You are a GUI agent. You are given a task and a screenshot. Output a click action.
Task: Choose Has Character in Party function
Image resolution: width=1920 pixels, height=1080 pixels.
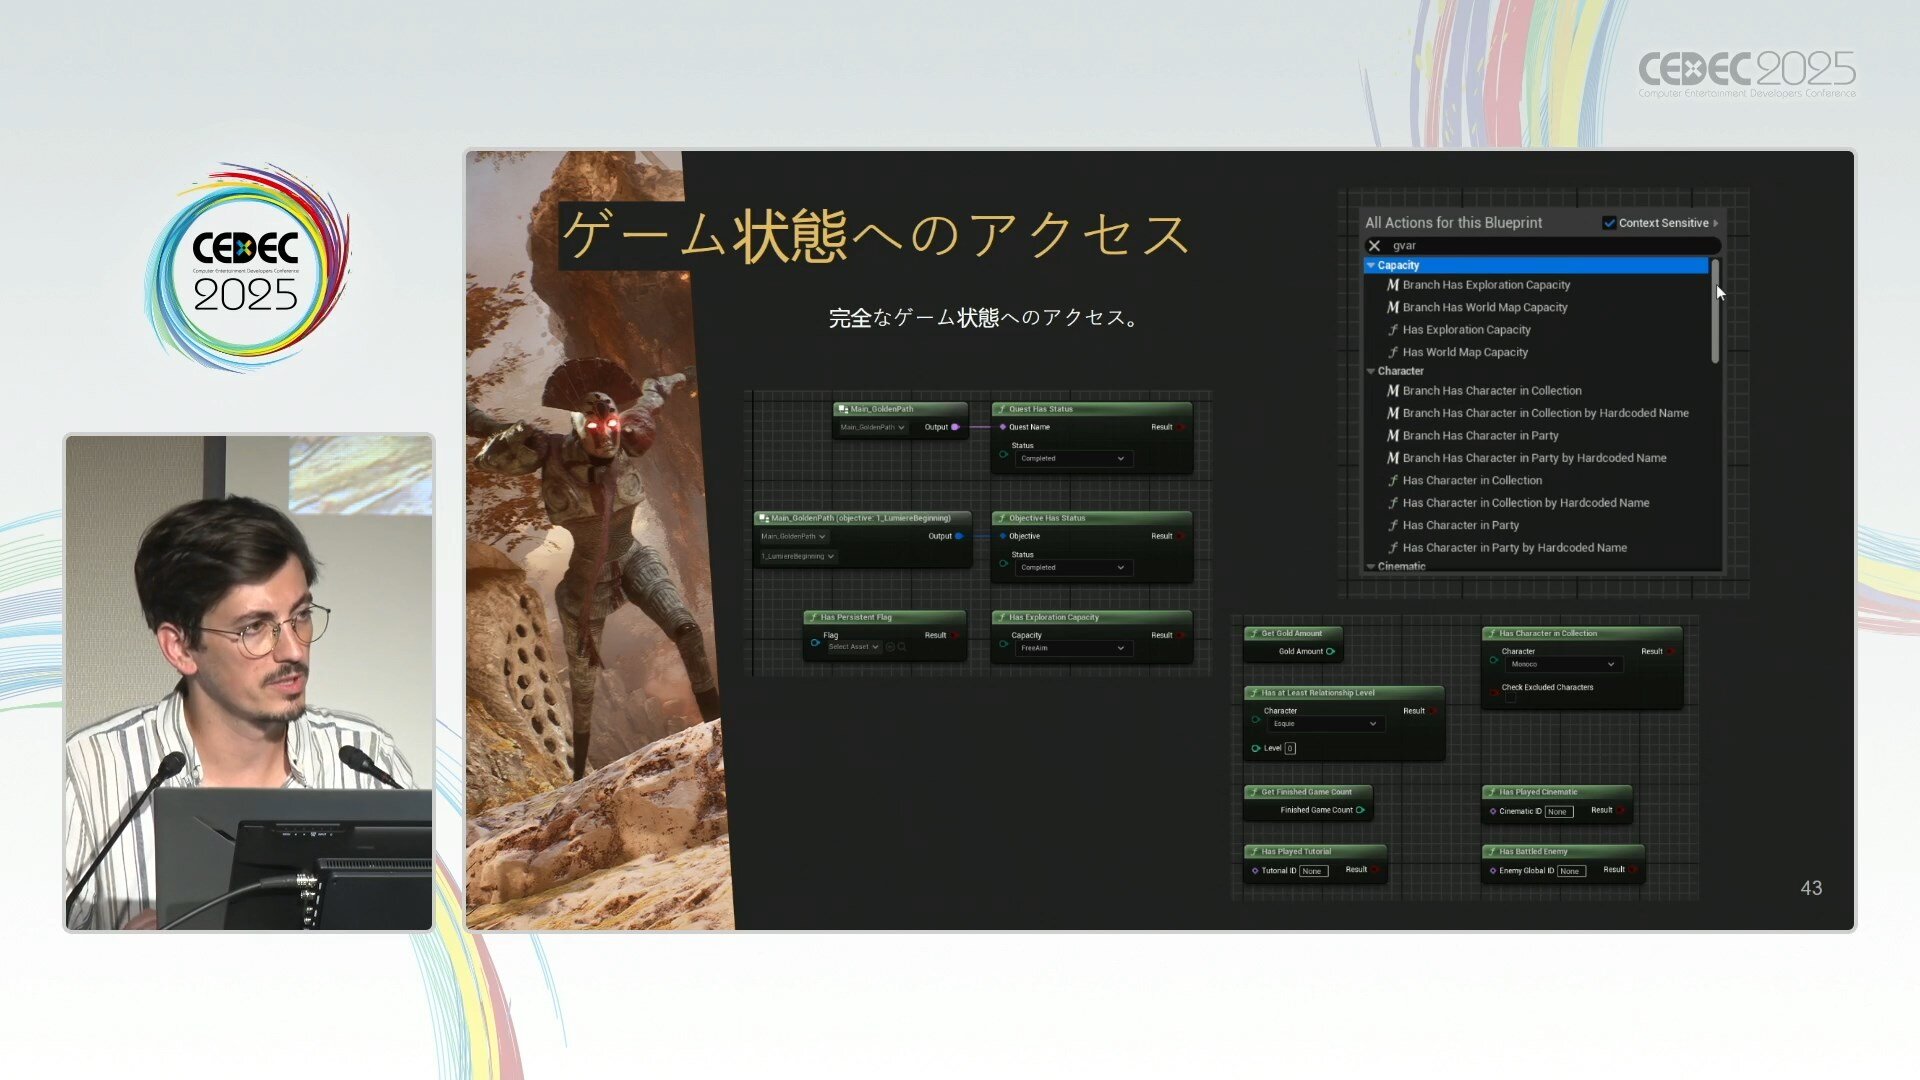point(1452,525)
